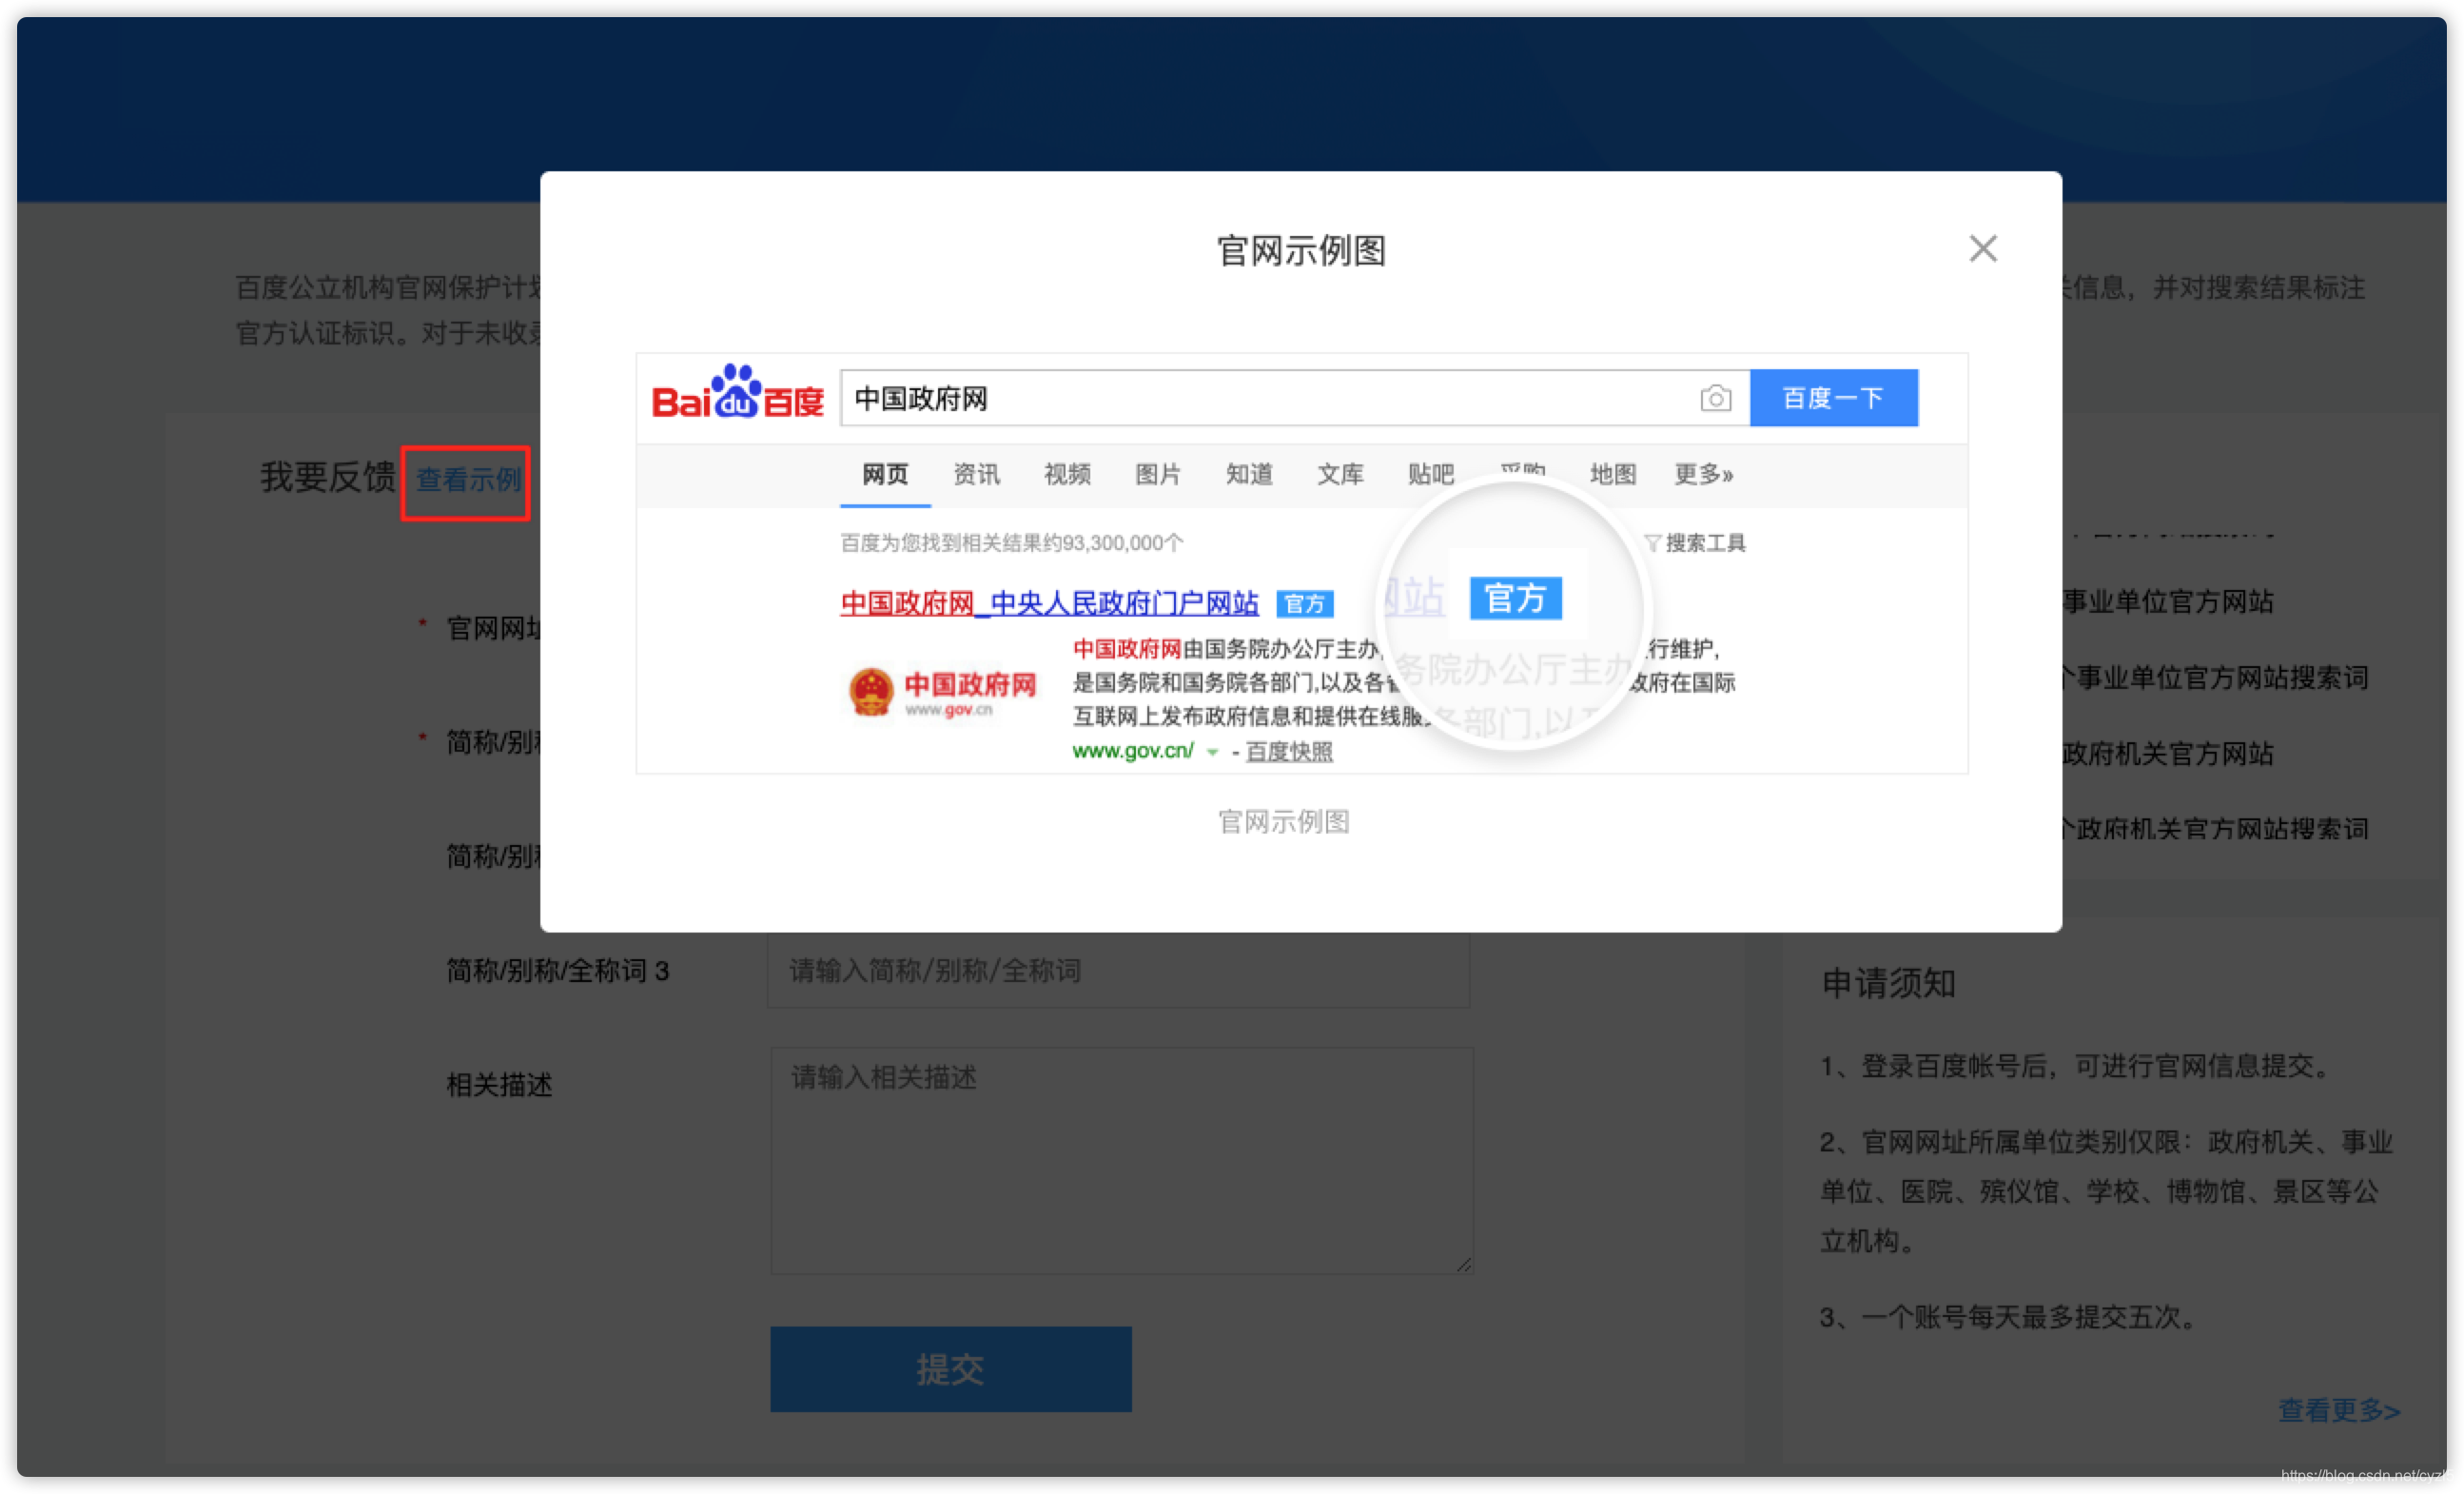Click the 官网示例图 example screenshot in the dialog
2464x1494 pixels.
click(1301, 563)
